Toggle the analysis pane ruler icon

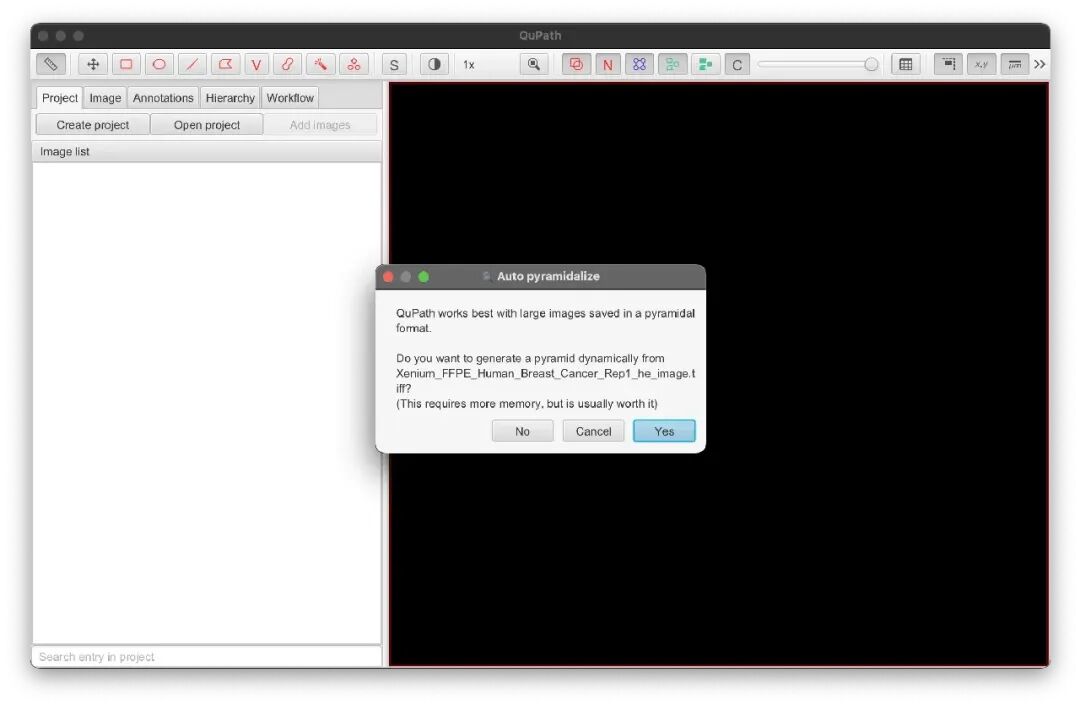tap(51, 64)
